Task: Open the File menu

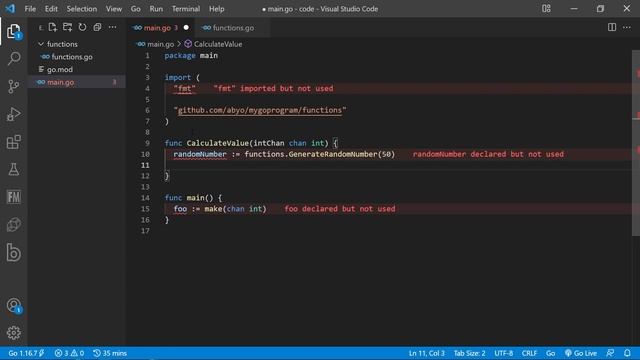Action: point(30,9)
